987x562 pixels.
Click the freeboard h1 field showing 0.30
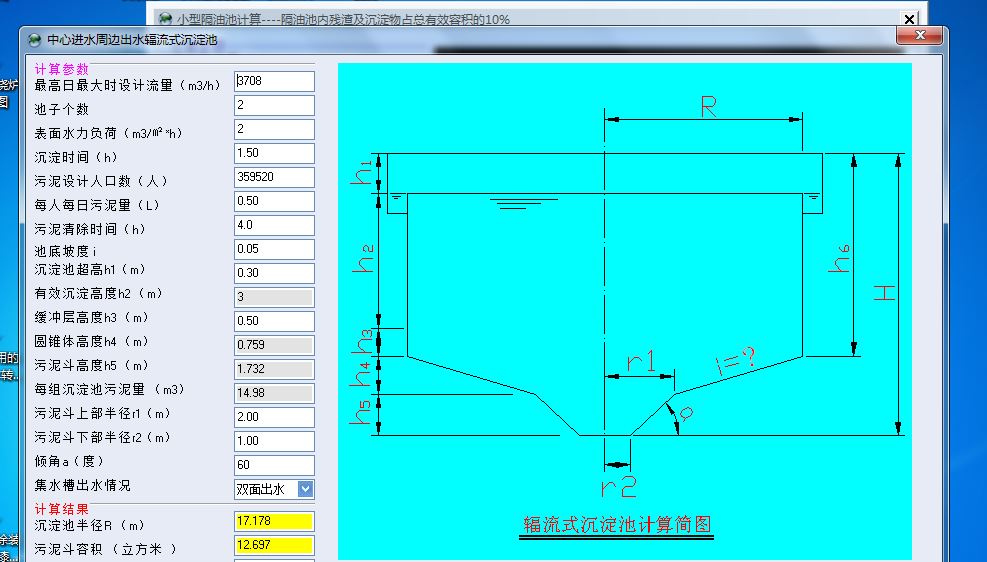274,273
